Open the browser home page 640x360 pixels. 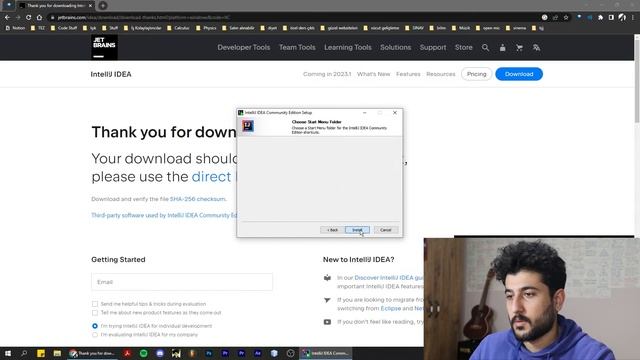tap(39, 18)
